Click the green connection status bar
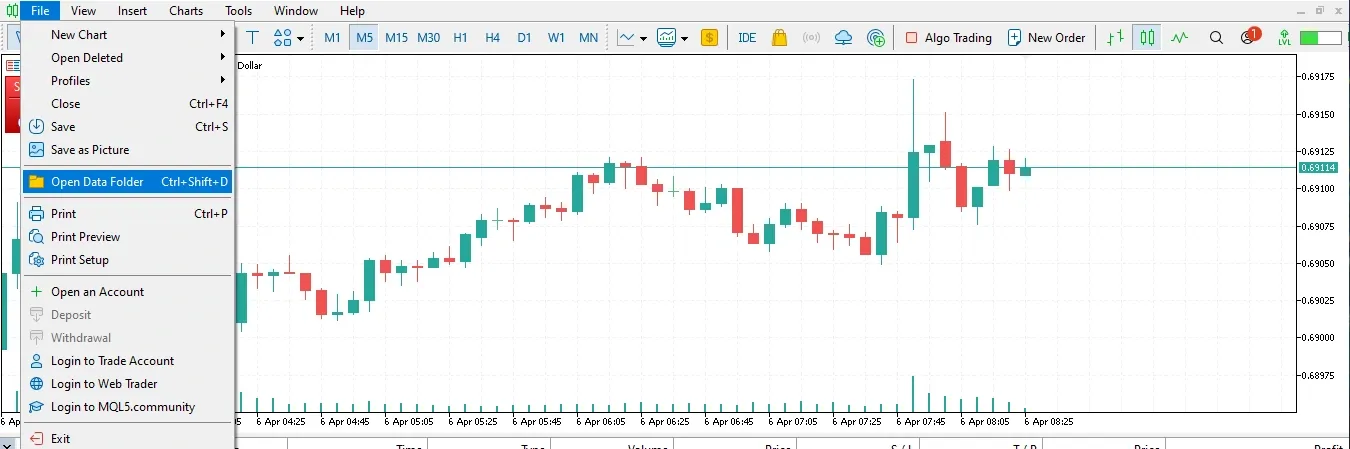Viewport: 1350px width, 449px height. click(1321, 38)
